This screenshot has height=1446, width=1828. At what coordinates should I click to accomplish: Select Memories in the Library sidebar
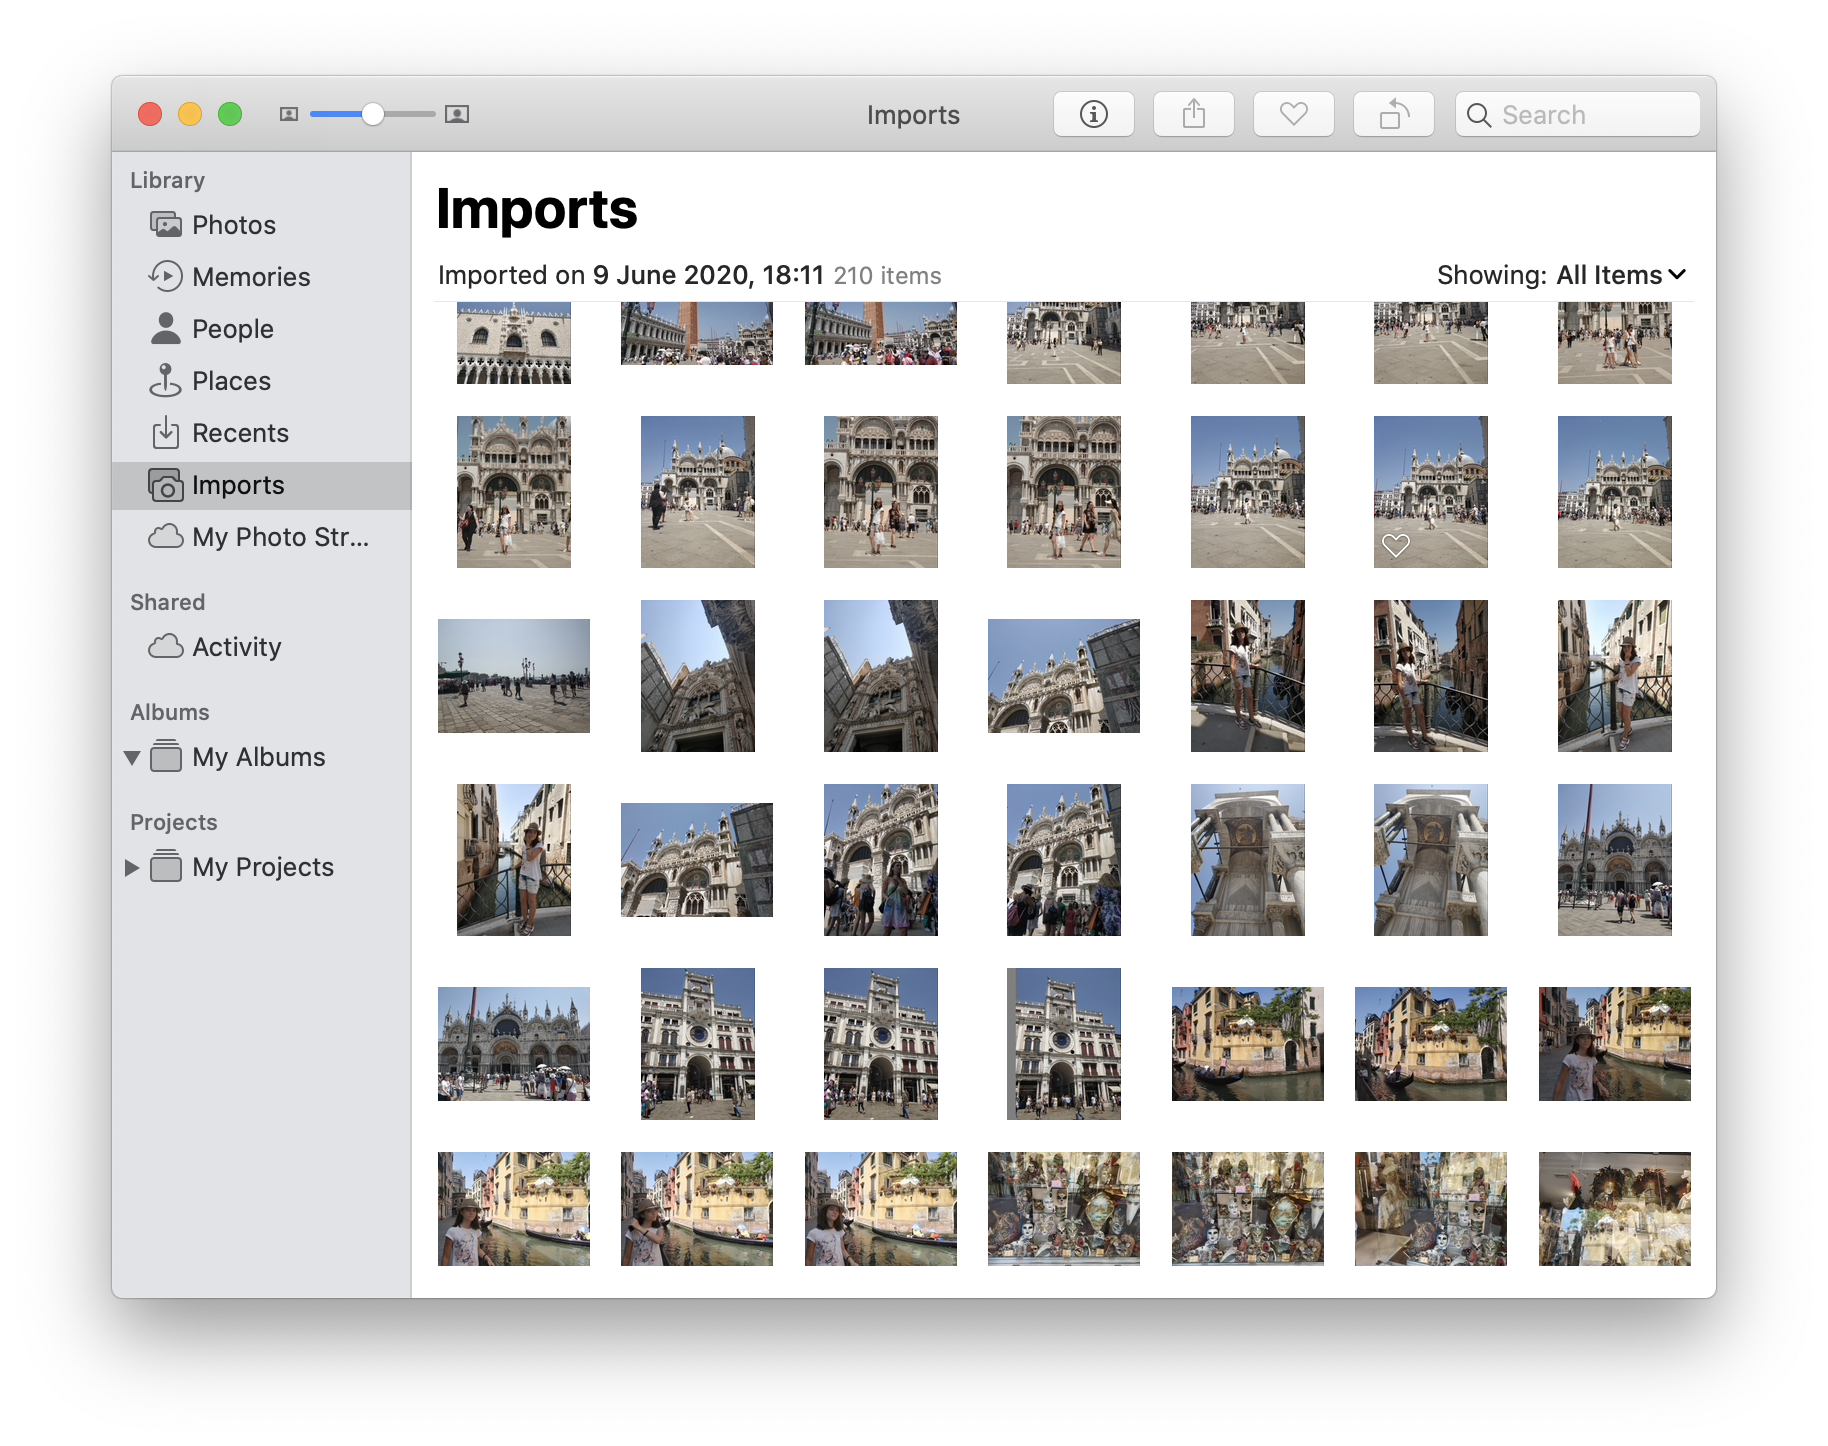(x=250, y=276)
